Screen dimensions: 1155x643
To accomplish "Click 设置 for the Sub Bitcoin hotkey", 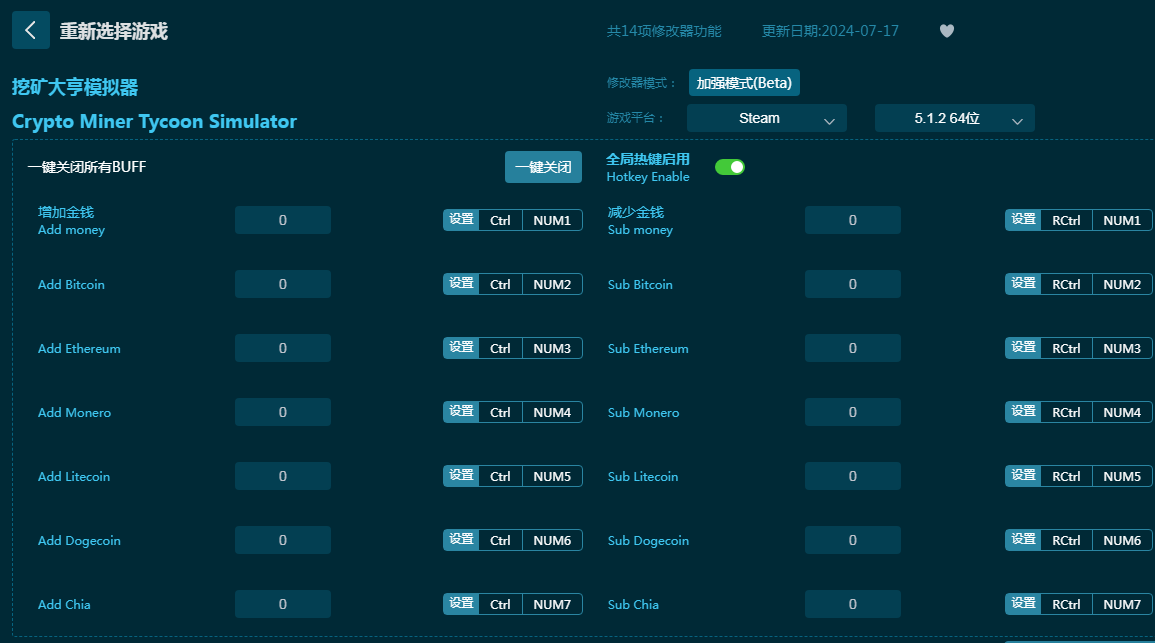I will coord(1023,284).
